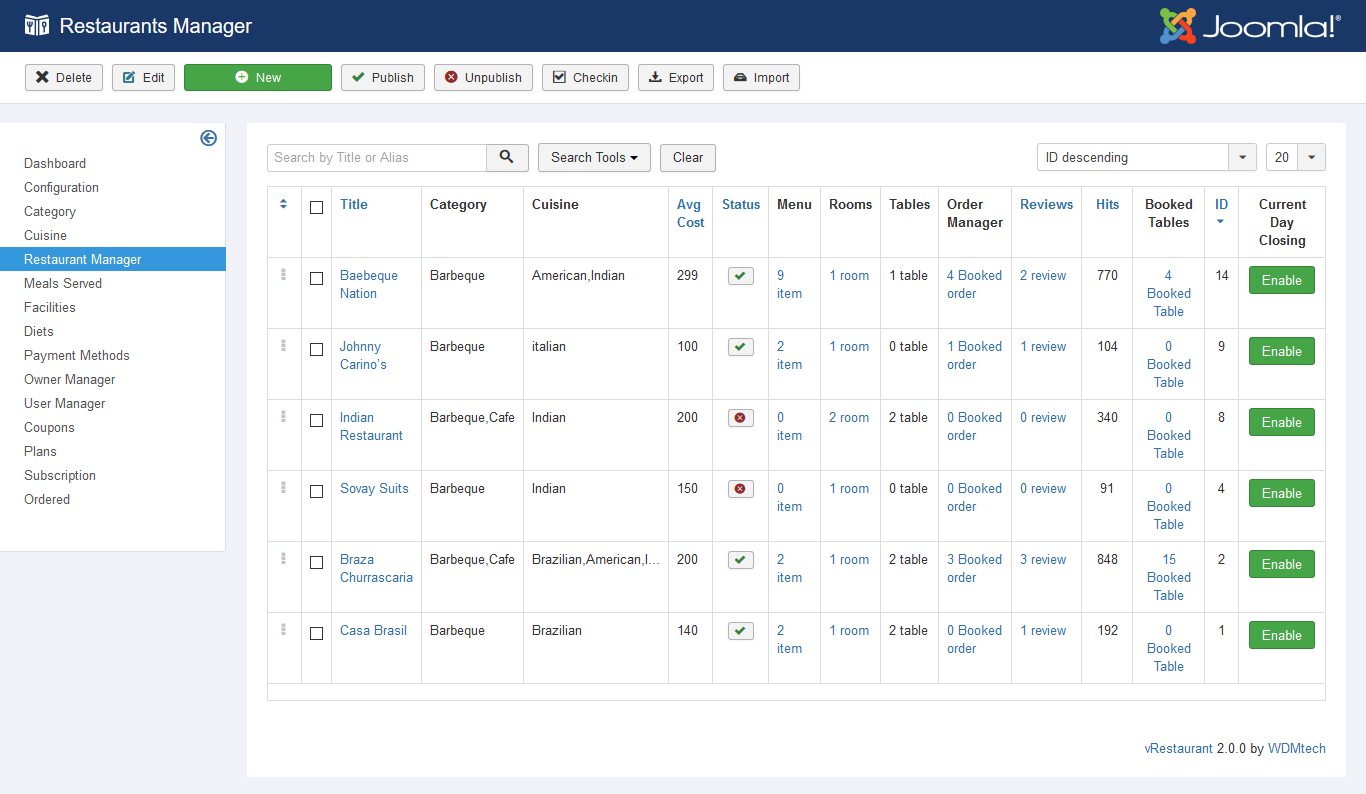The image size is (1366, 794).
Task: Expand the Search Tools dropdown
Action: 594,157
